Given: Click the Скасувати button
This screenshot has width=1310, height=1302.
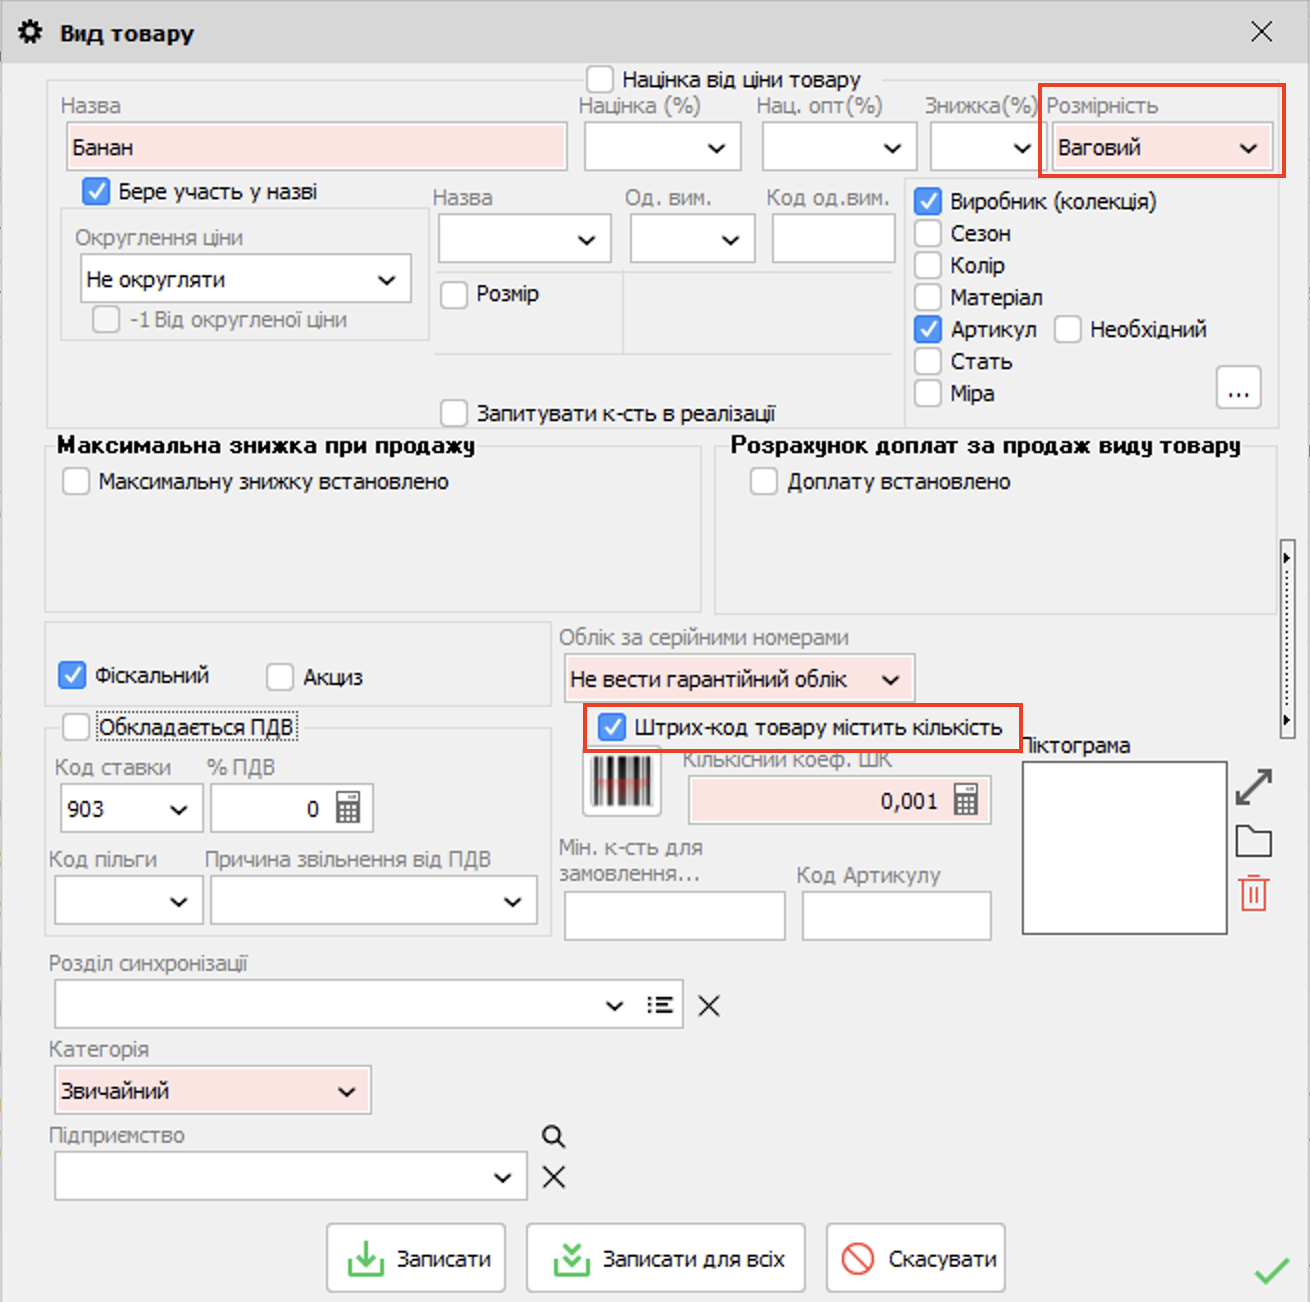Looking at the screenshot, I should tap(916, 1258).
